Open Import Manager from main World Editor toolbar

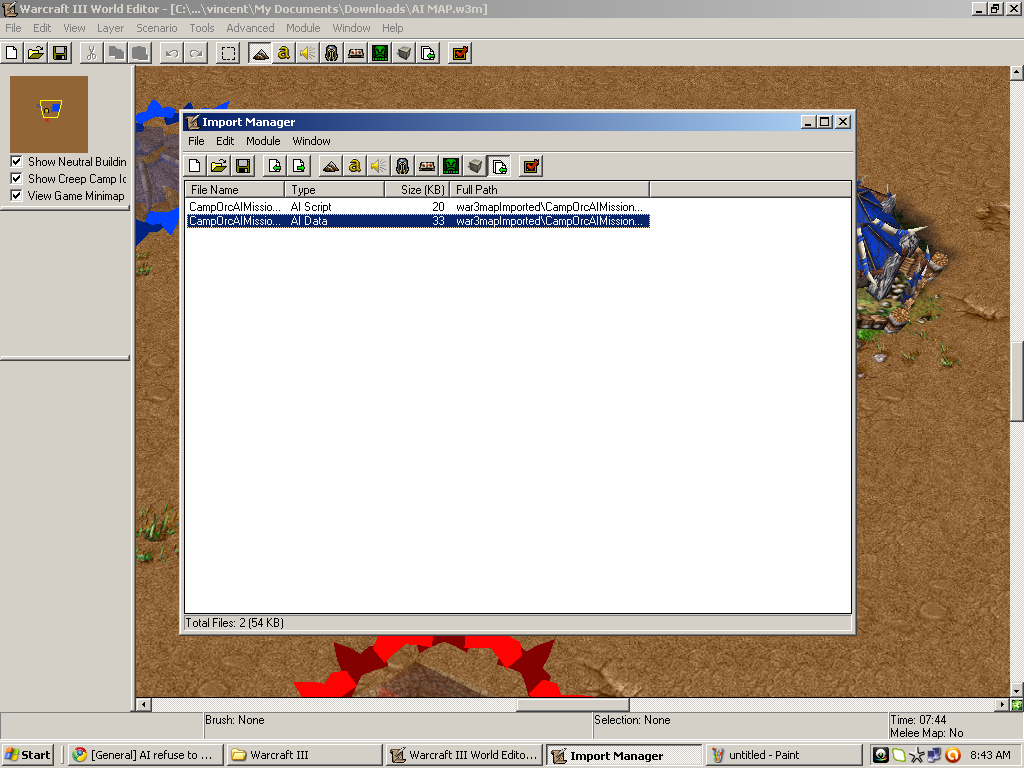point(428,53)
